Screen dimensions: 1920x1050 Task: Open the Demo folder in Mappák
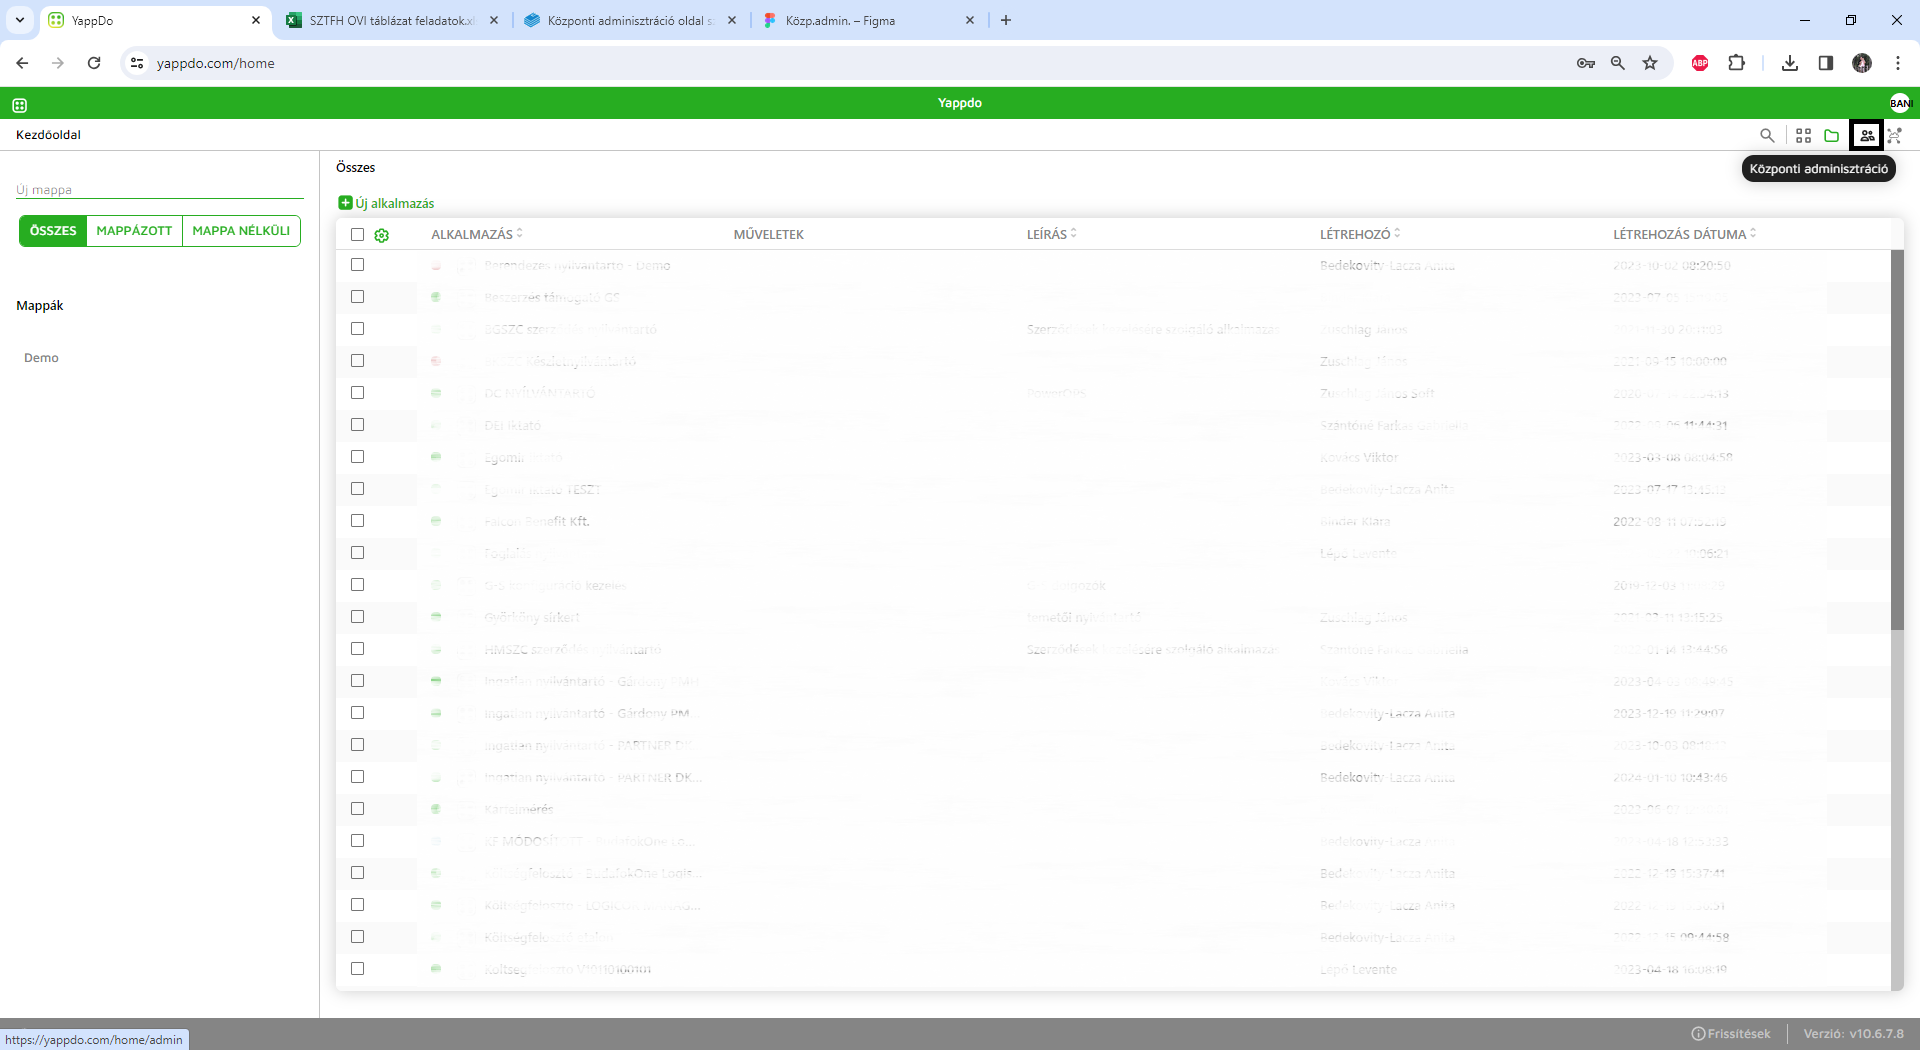coord(41,358)
